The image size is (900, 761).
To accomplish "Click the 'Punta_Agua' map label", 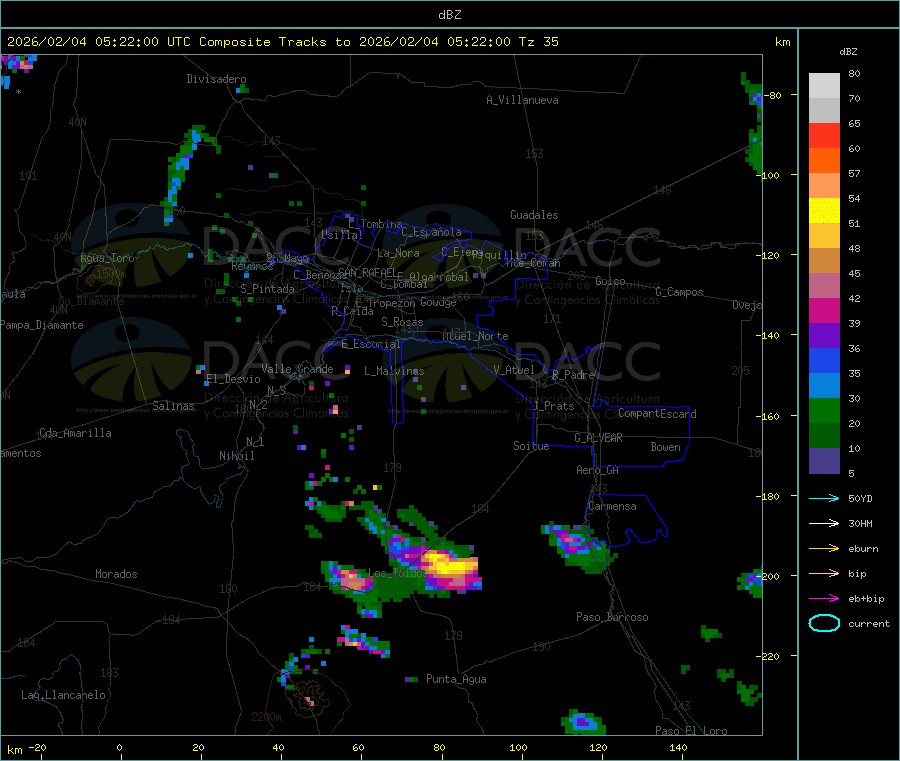I will click(456, 679).
